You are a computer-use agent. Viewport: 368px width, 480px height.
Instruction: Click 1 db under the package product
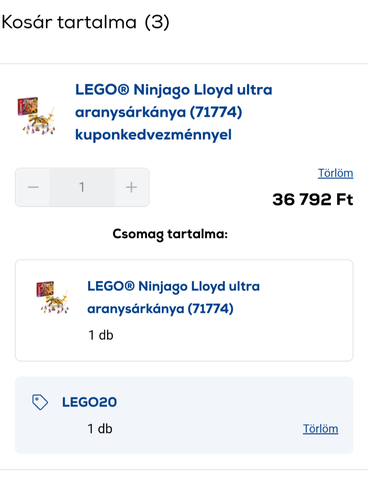[101, 335]
